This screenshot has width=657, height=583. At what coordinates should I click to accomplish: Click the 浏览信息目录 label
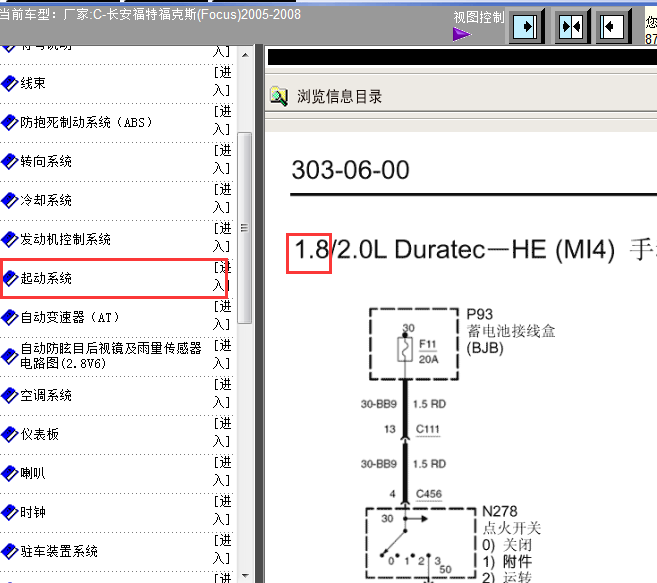339,96
